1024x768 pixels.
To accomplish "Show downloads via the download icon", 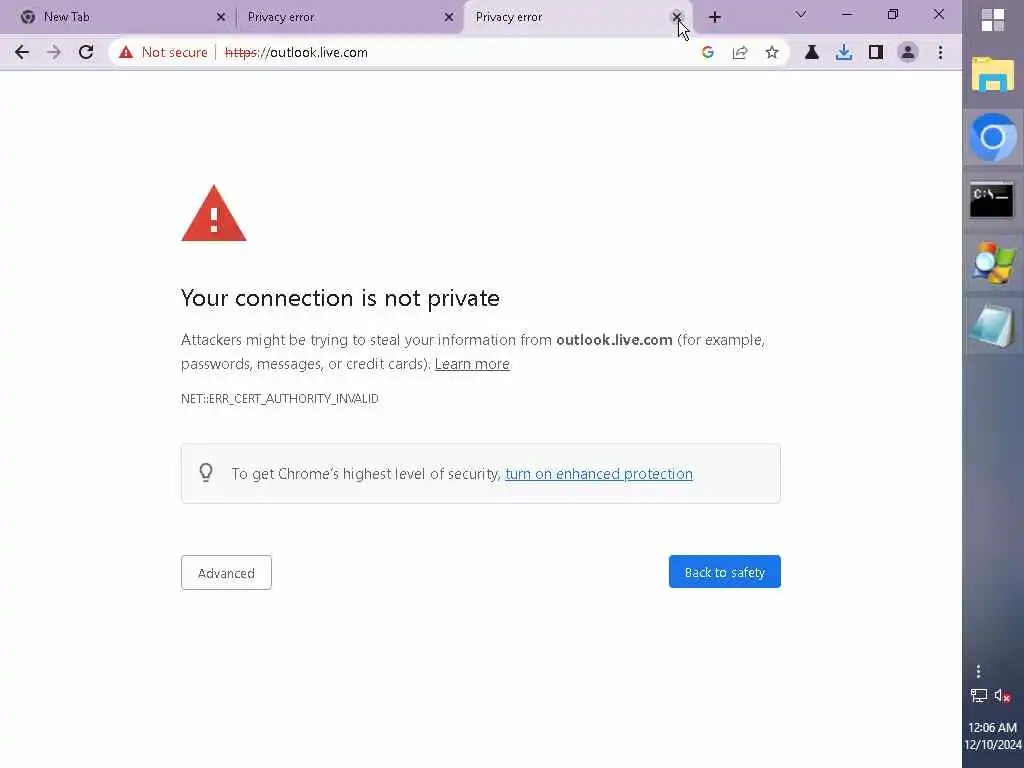I will click(844, 52).
